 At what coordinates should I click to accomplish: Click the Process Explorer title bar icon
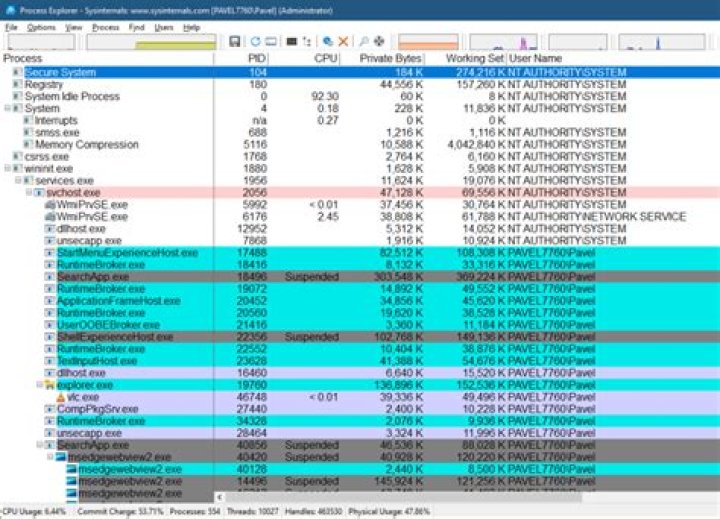click(10, 10)
